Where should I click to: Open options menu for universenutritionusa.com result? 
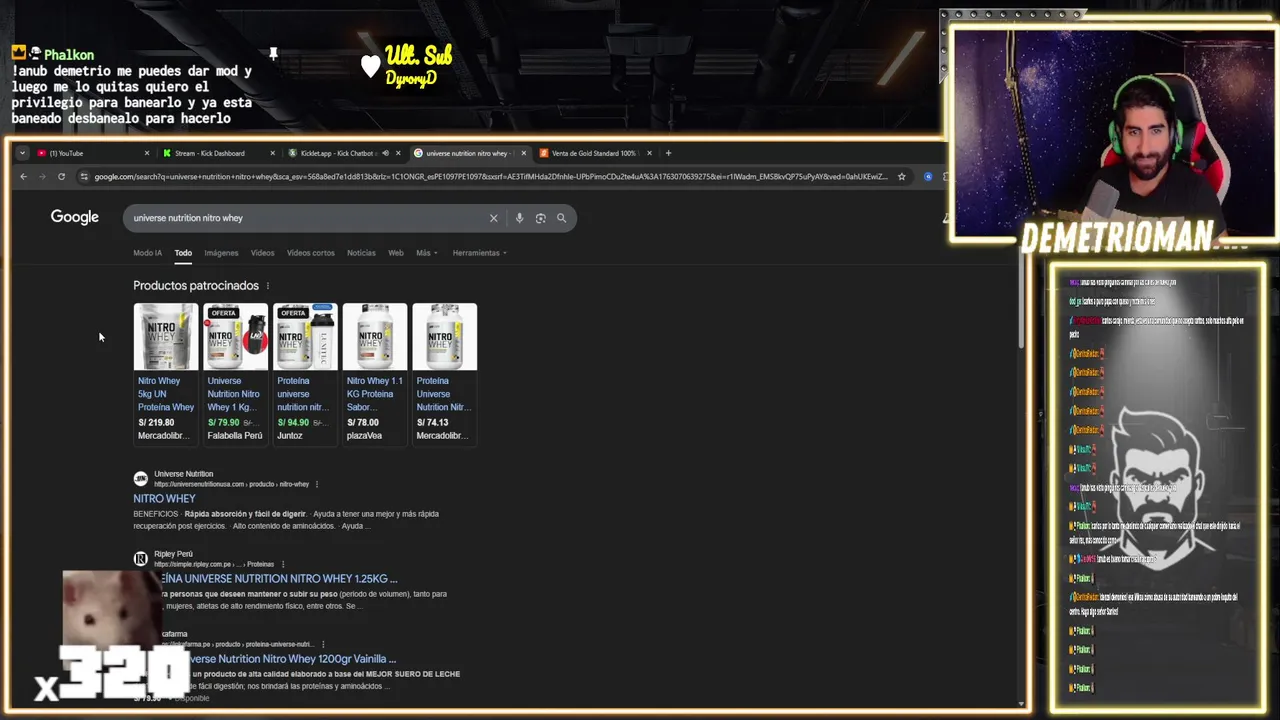coord(317,484)
